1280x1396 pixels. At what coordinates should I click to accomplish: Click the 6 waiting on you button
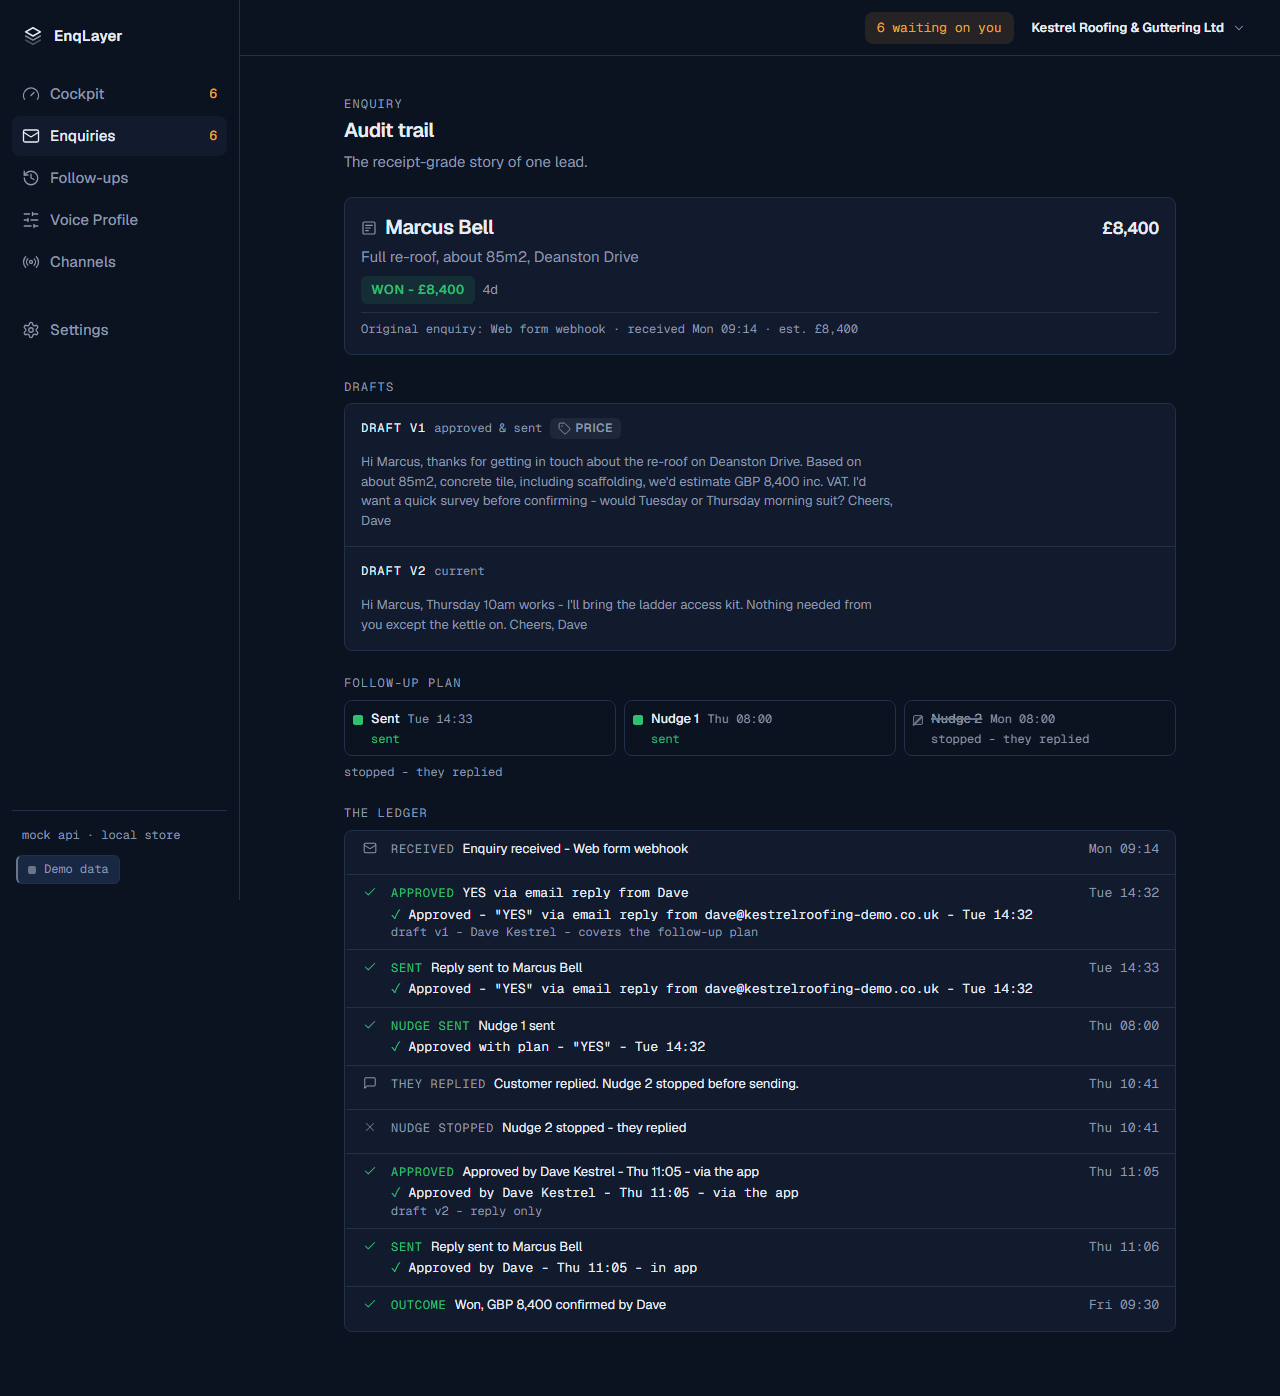click(939, 28)
